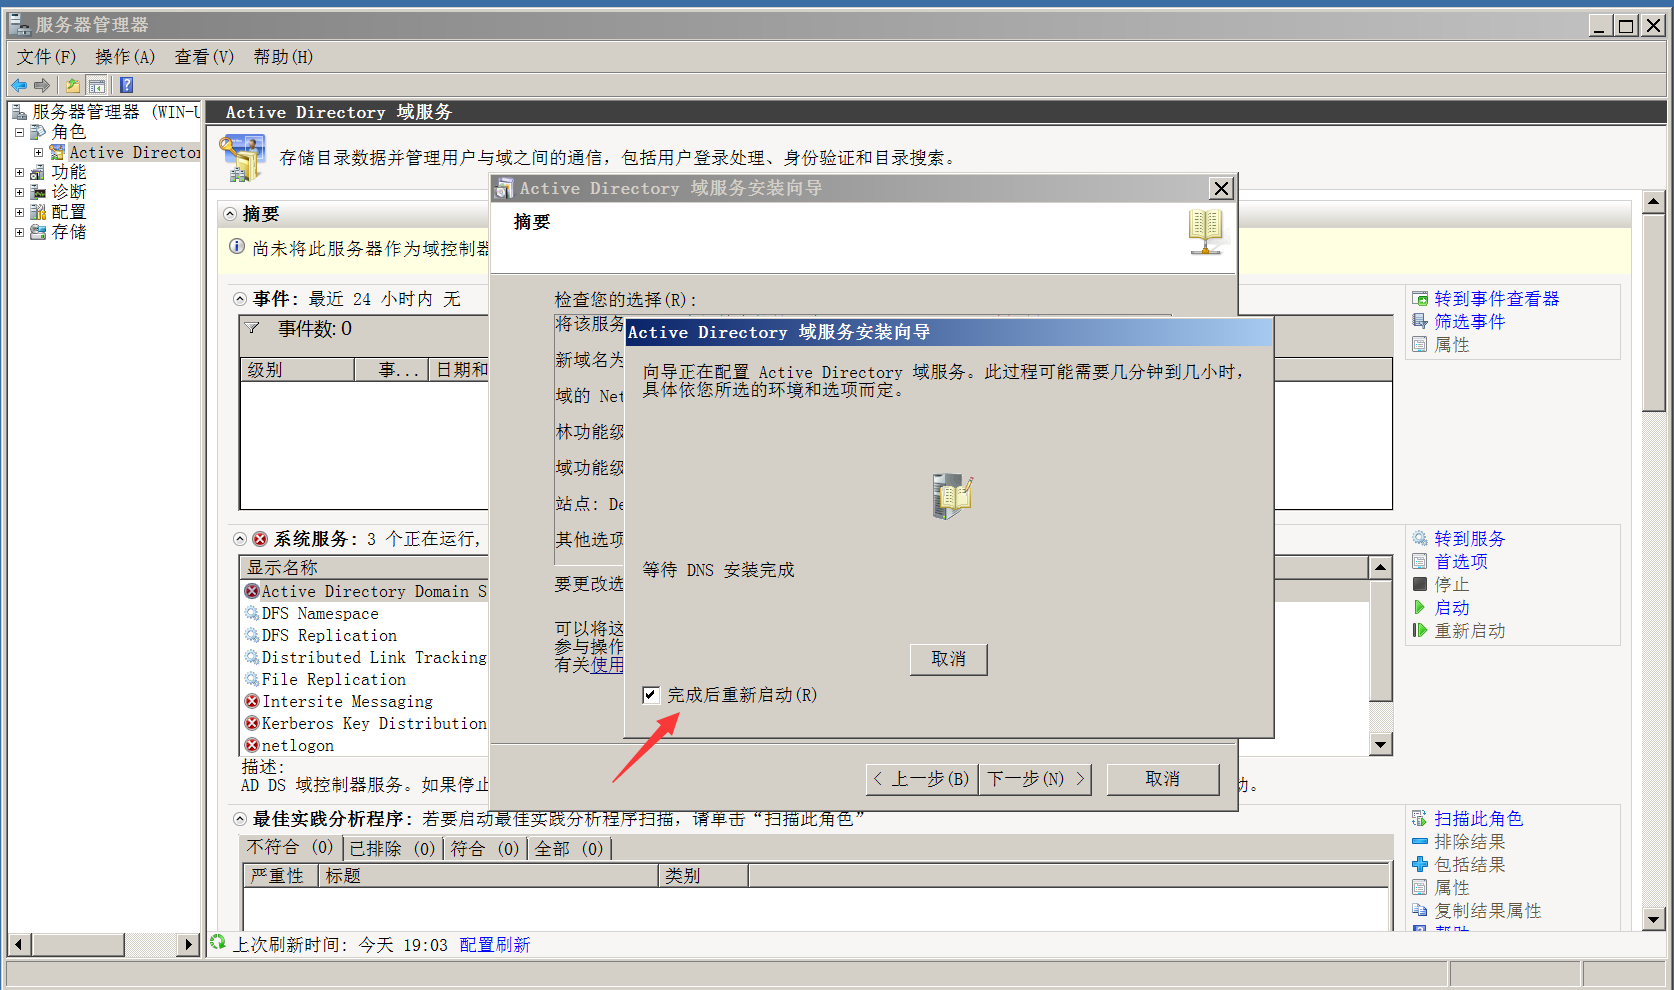Open the 帮助(H) menu
The height and width of the screenshot is (990, 1674).
pos(283,57)
